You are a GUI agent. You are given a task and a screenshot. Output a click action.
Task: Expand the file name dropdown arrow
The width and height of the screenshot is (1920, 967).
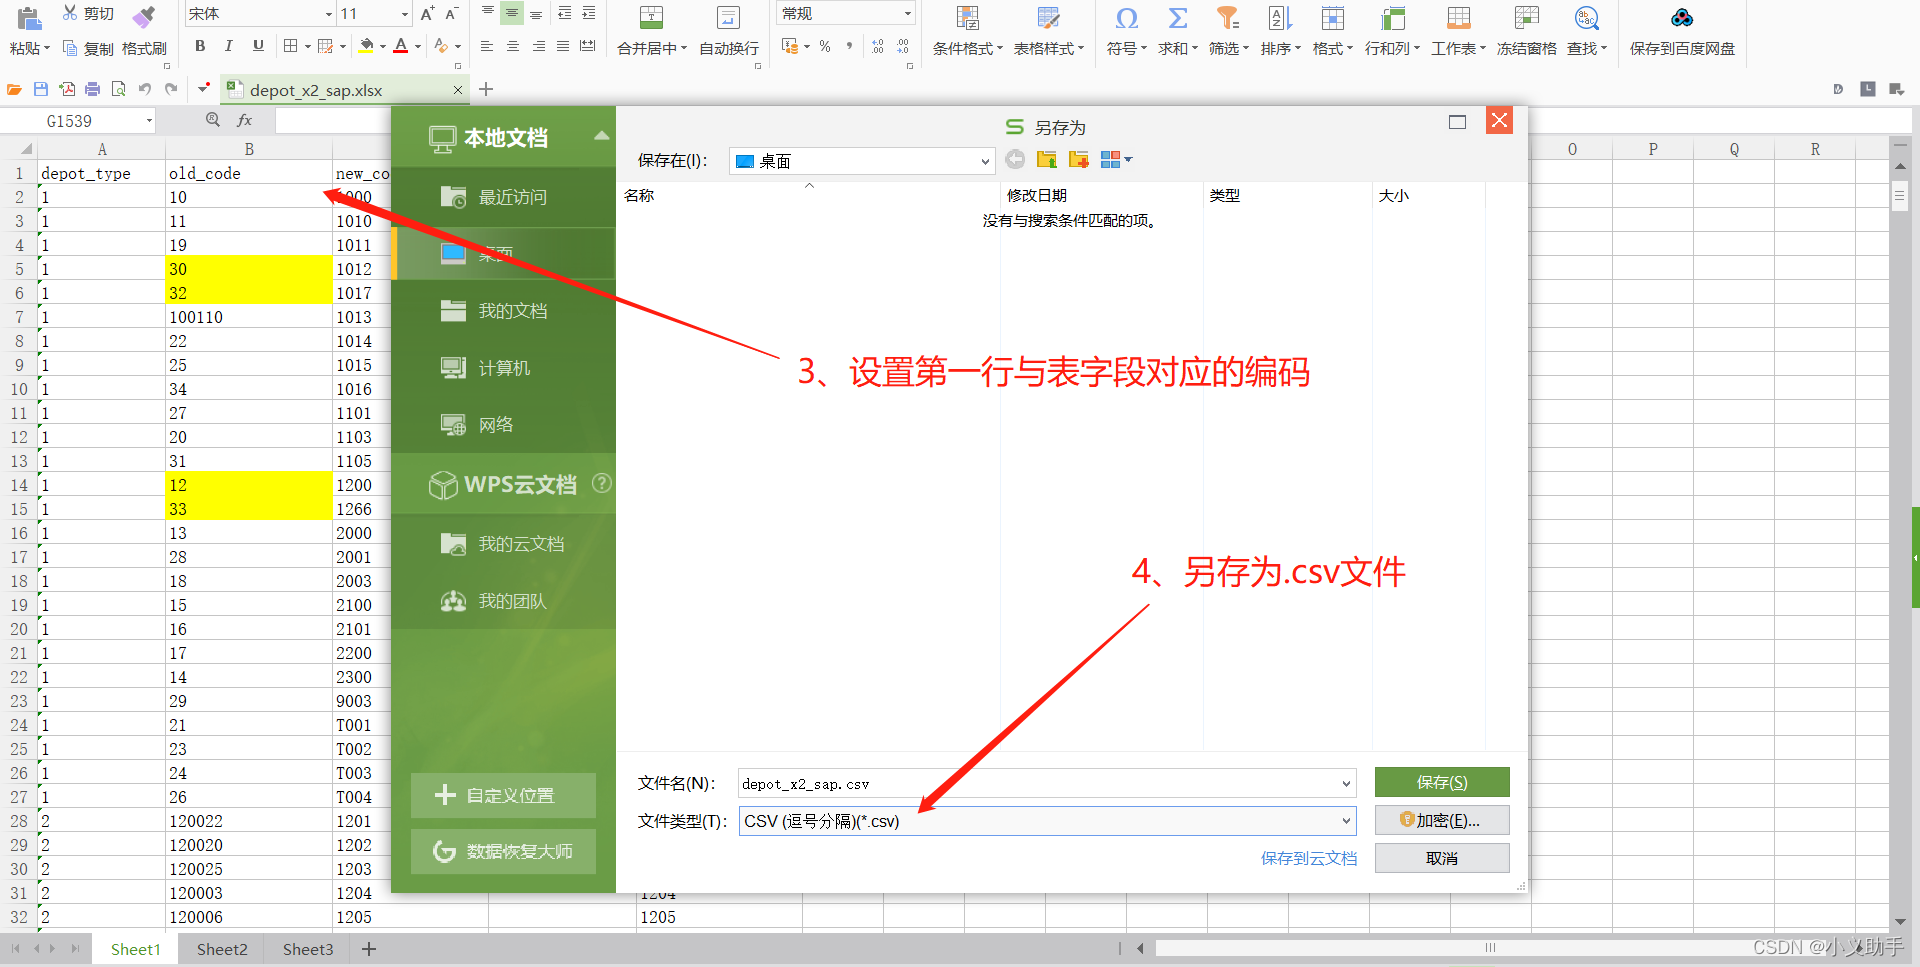tap(1346, 784)
